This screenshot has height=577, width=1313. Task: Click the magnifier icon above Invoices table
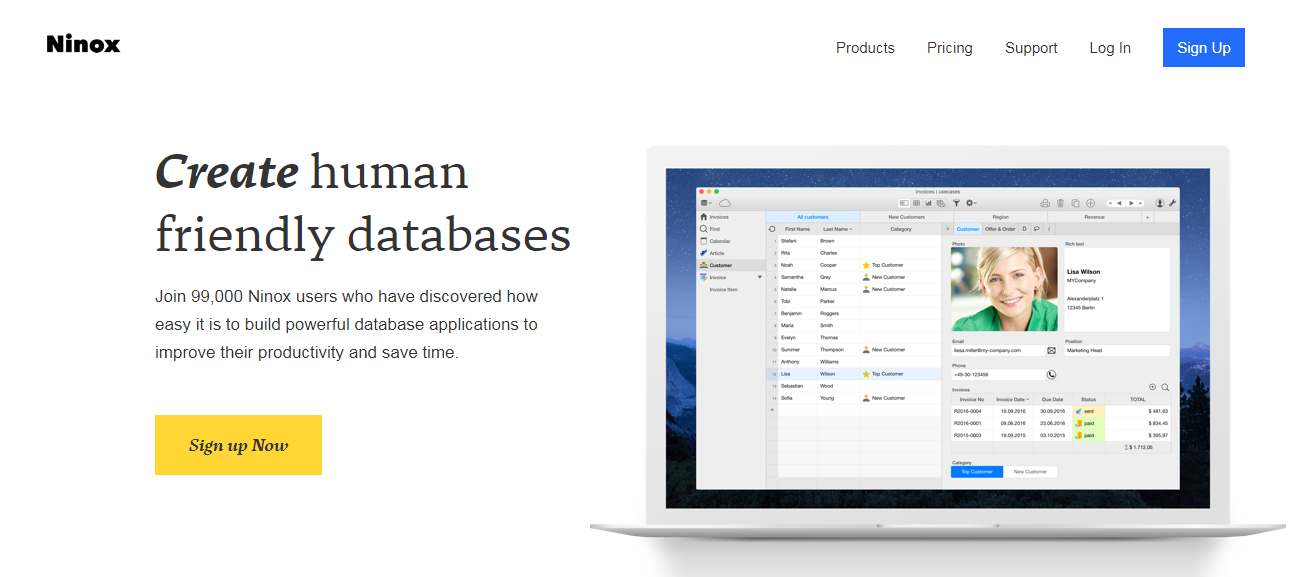(x=1165, y=387)
